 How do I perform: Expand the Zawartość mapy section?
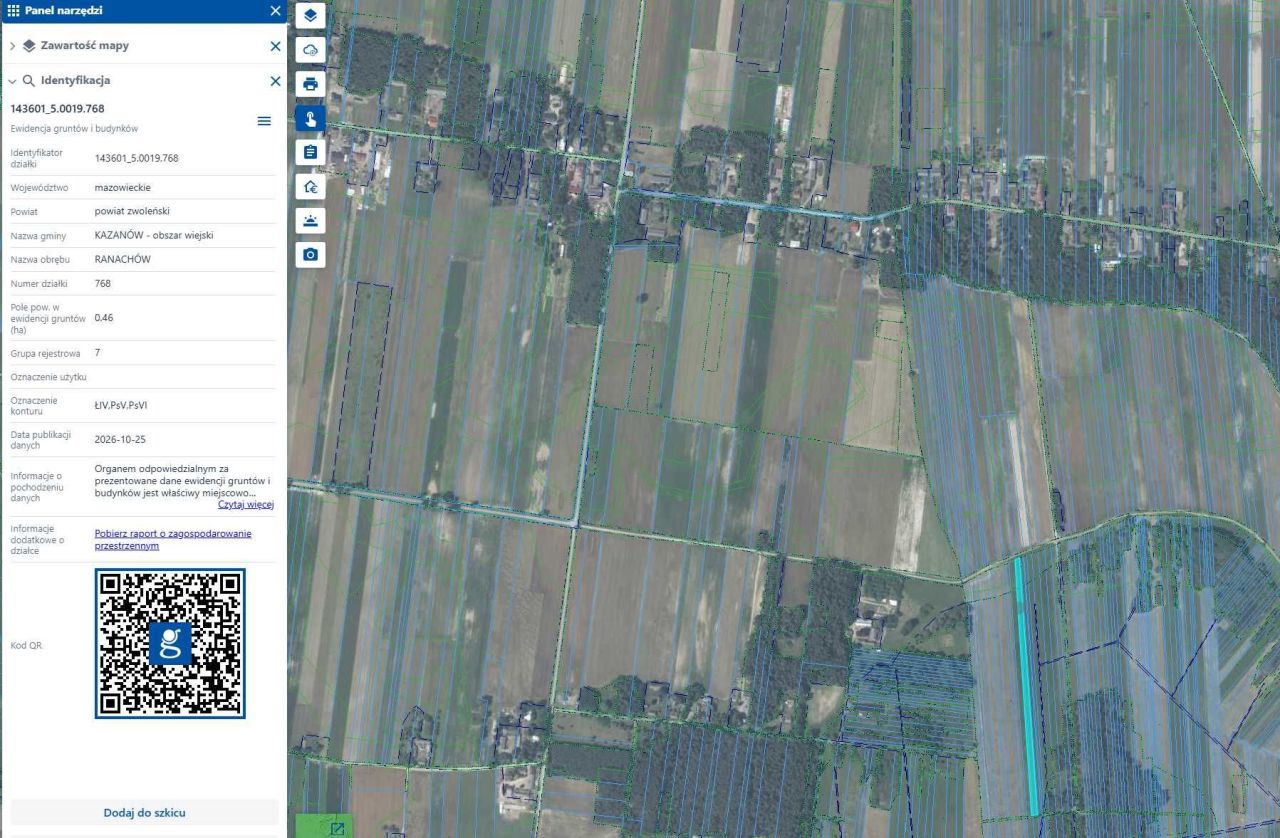tap(13, 46)
